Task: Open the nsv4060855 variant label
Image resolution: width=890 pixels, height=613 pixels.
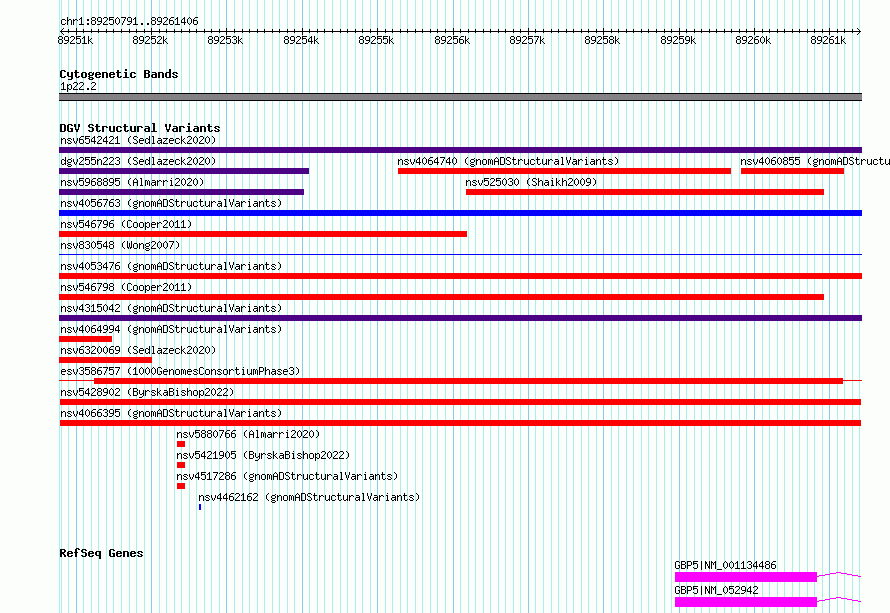Action: tap(815, 161)
